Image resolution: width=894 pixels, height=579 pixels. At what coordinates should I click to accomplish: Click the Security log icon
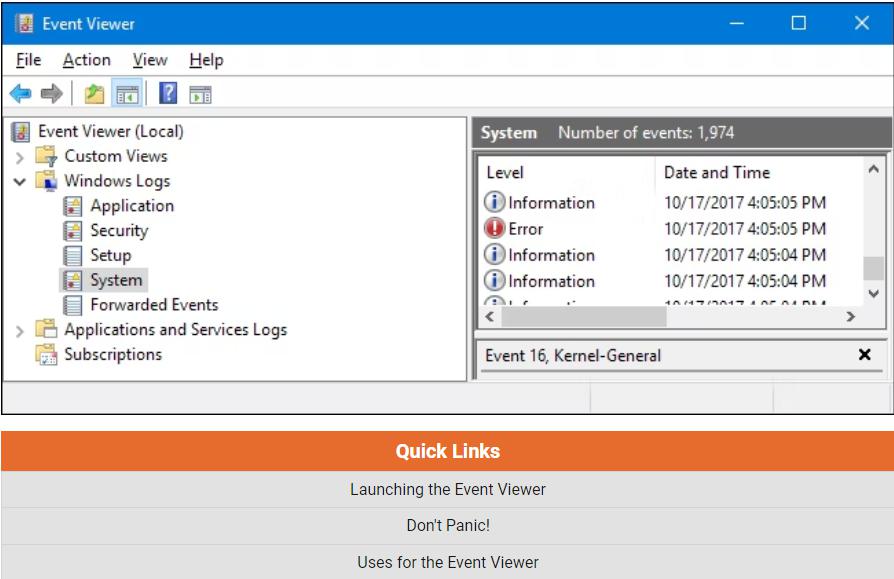pos(72,230)
